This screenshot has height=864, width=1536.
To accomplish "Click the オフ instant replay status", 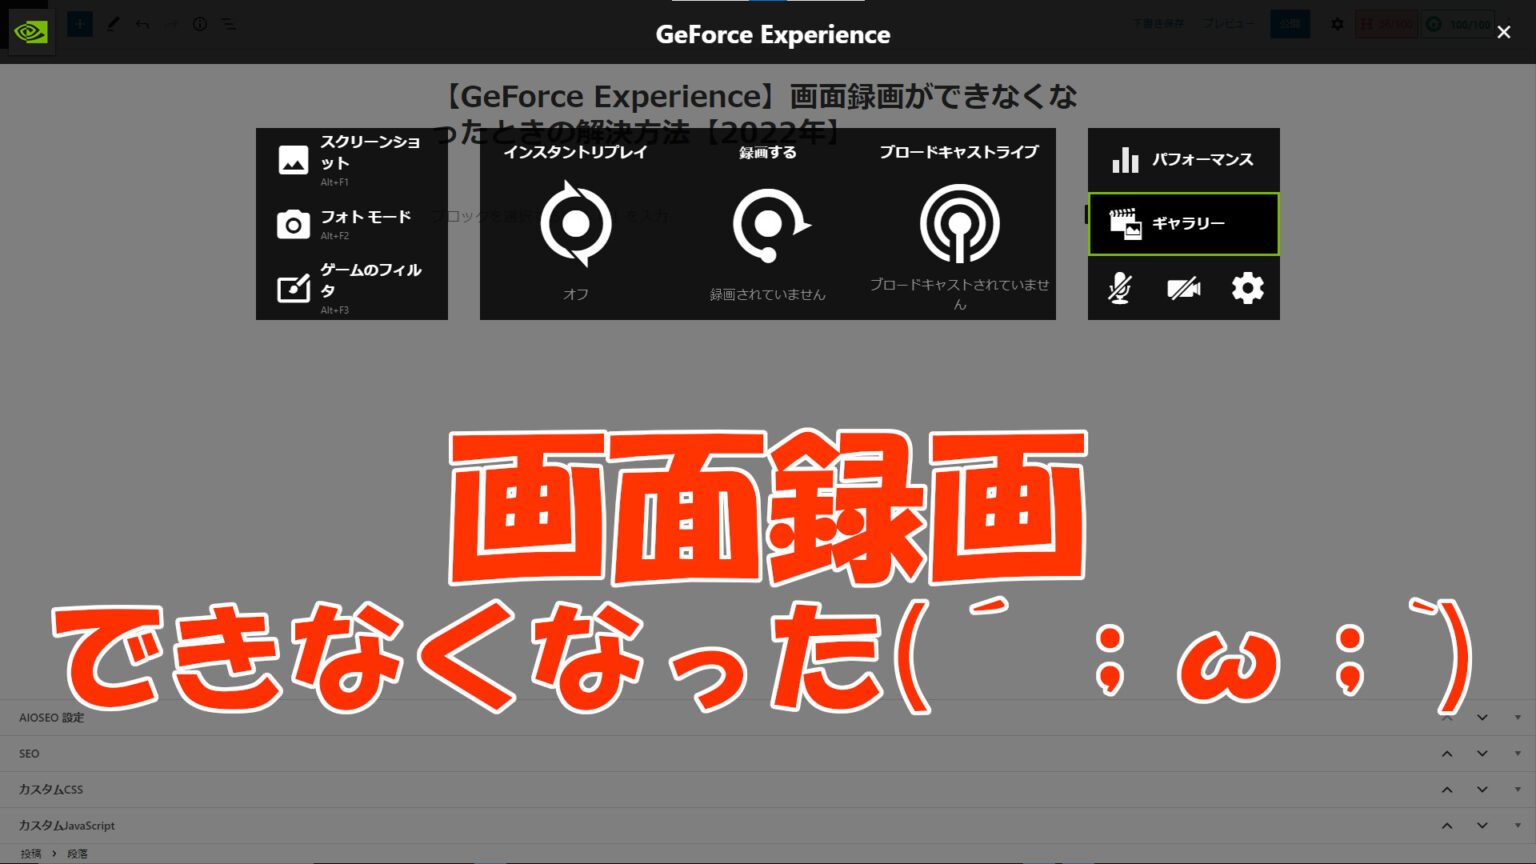I will pos(576,294).
